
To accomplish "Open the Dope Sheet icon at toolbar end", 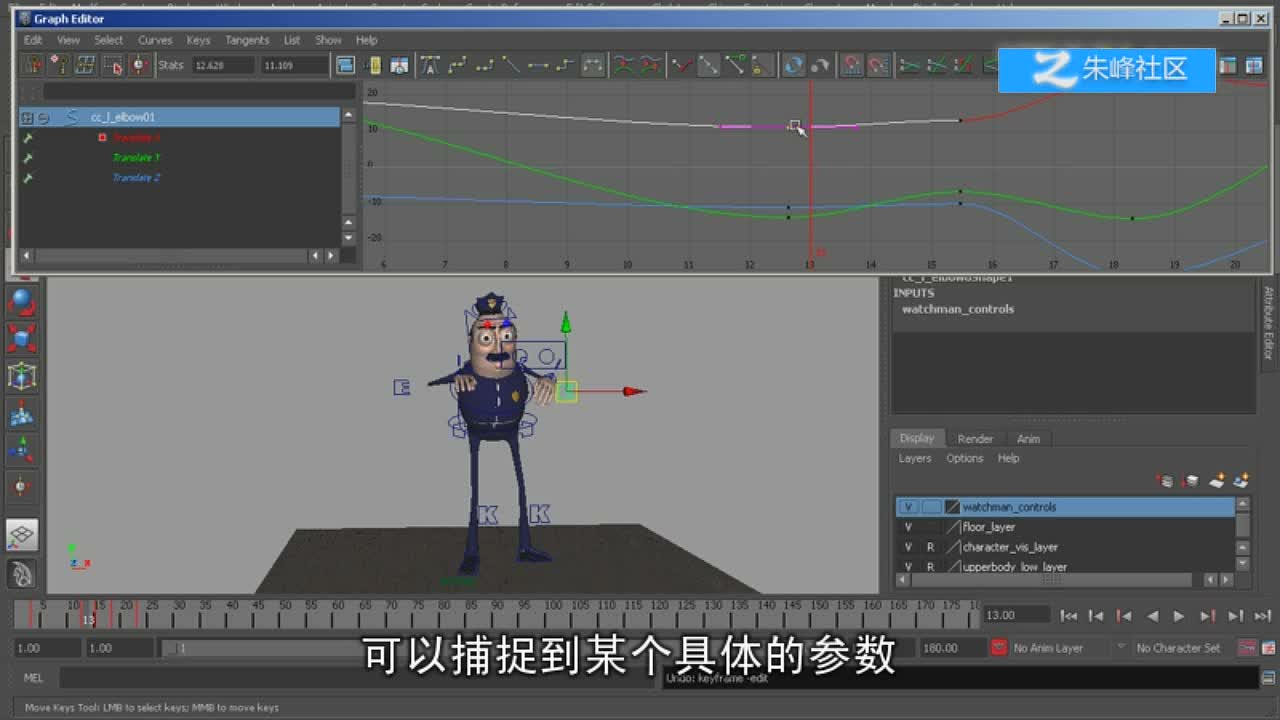I will pyautogui.click(x=1228, y=66).
